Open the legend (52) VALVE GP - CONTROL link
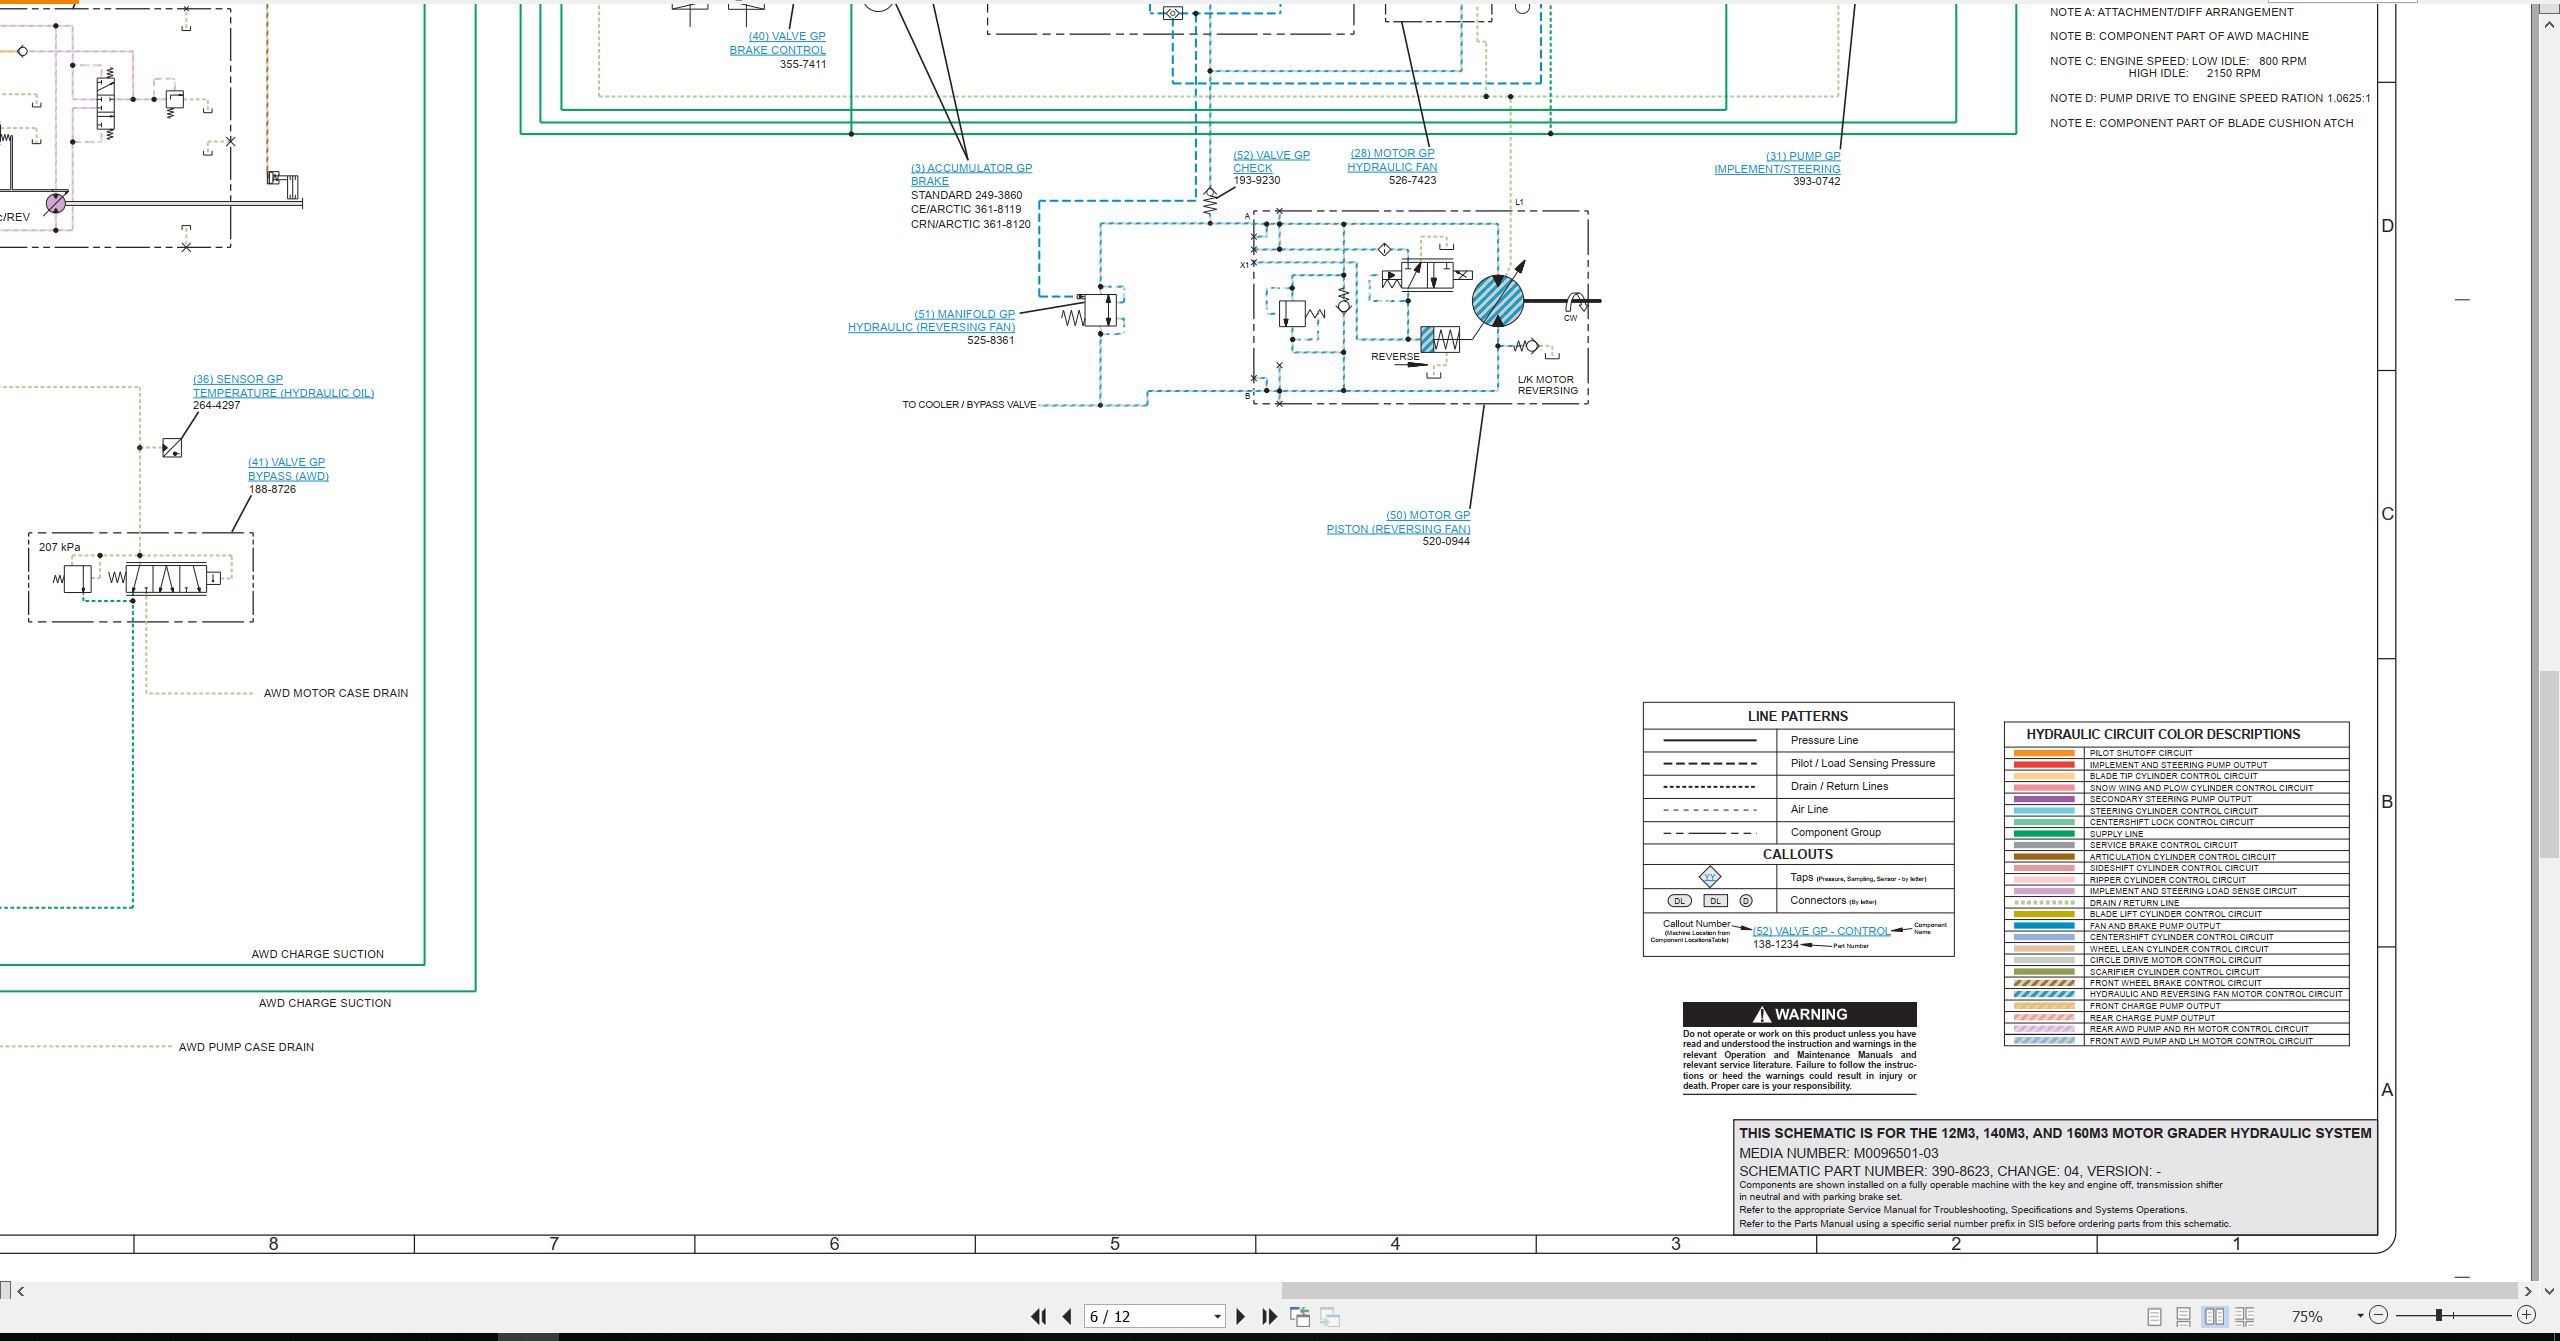Screen dimensions: 2560x1341 pos(1821,931)
